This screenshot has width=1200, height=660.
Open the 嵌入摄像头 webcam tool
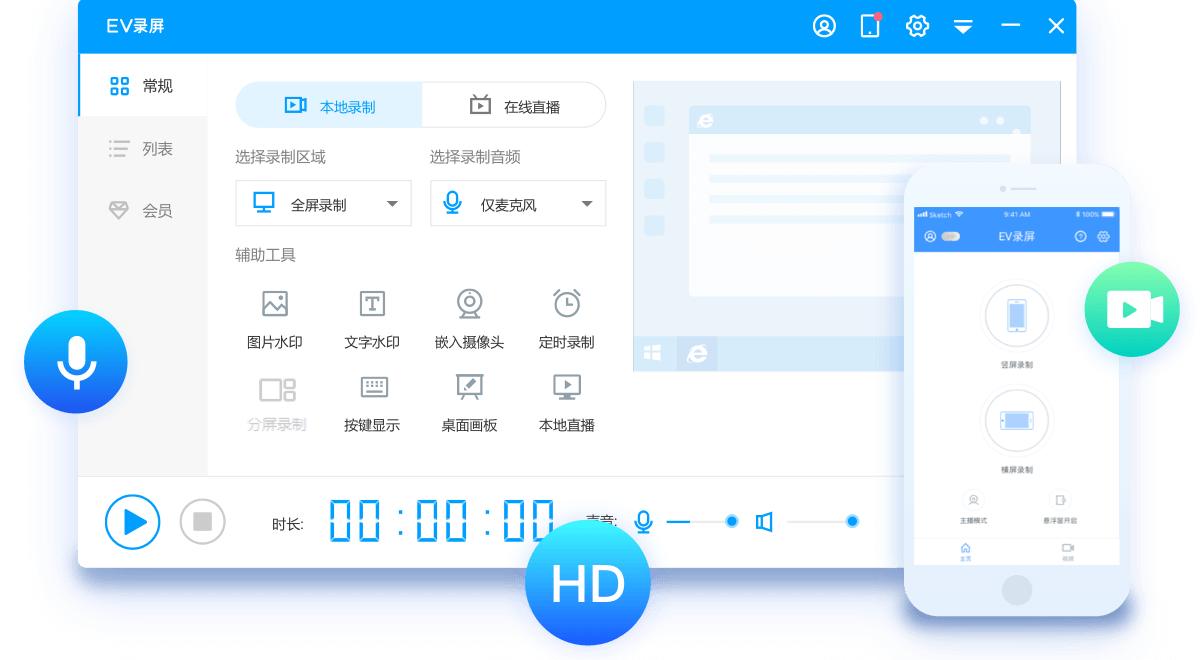tap(469, 319)
